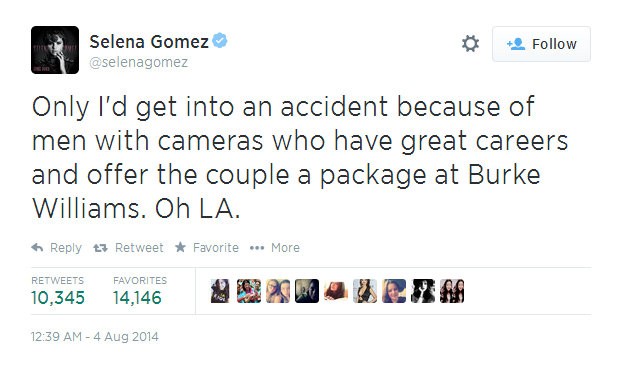Click the blue verified badge

pyautogui.click(x=219, y=41)
